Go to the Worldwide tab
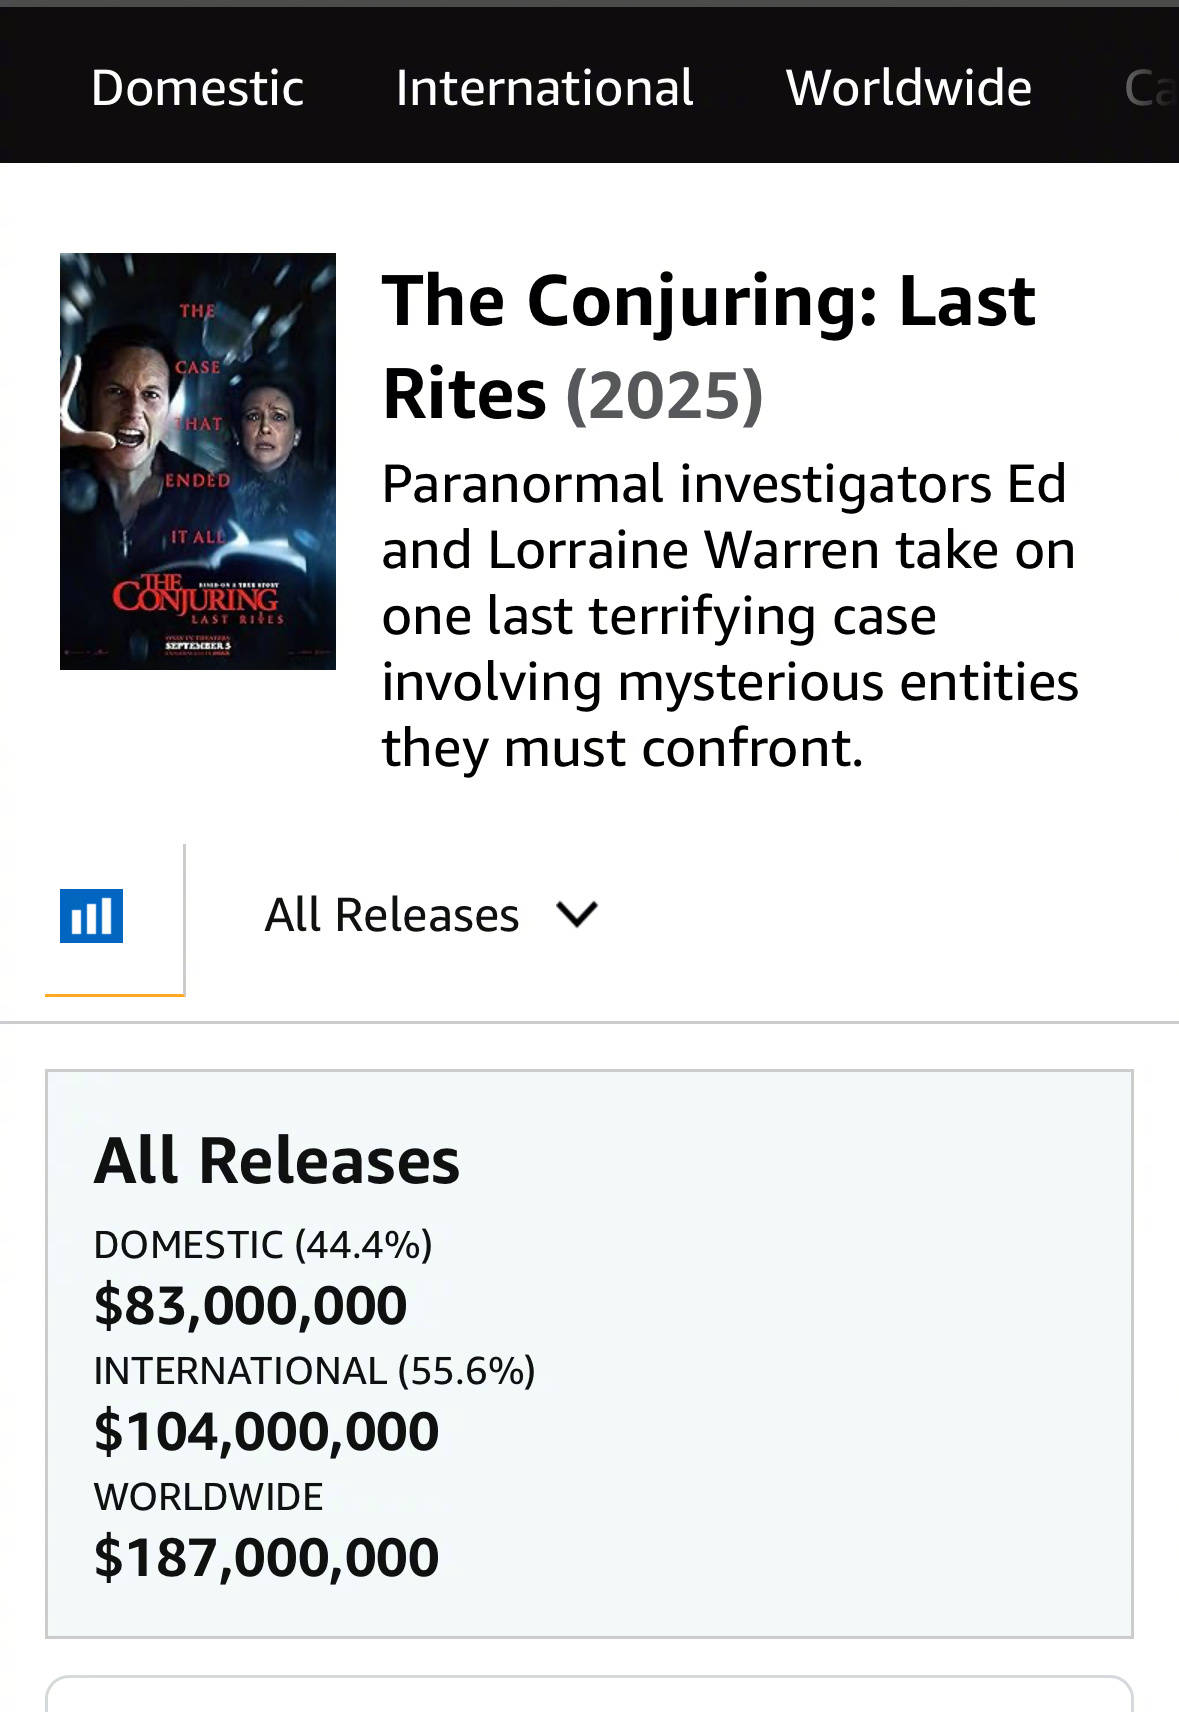 tap(908, 88)
